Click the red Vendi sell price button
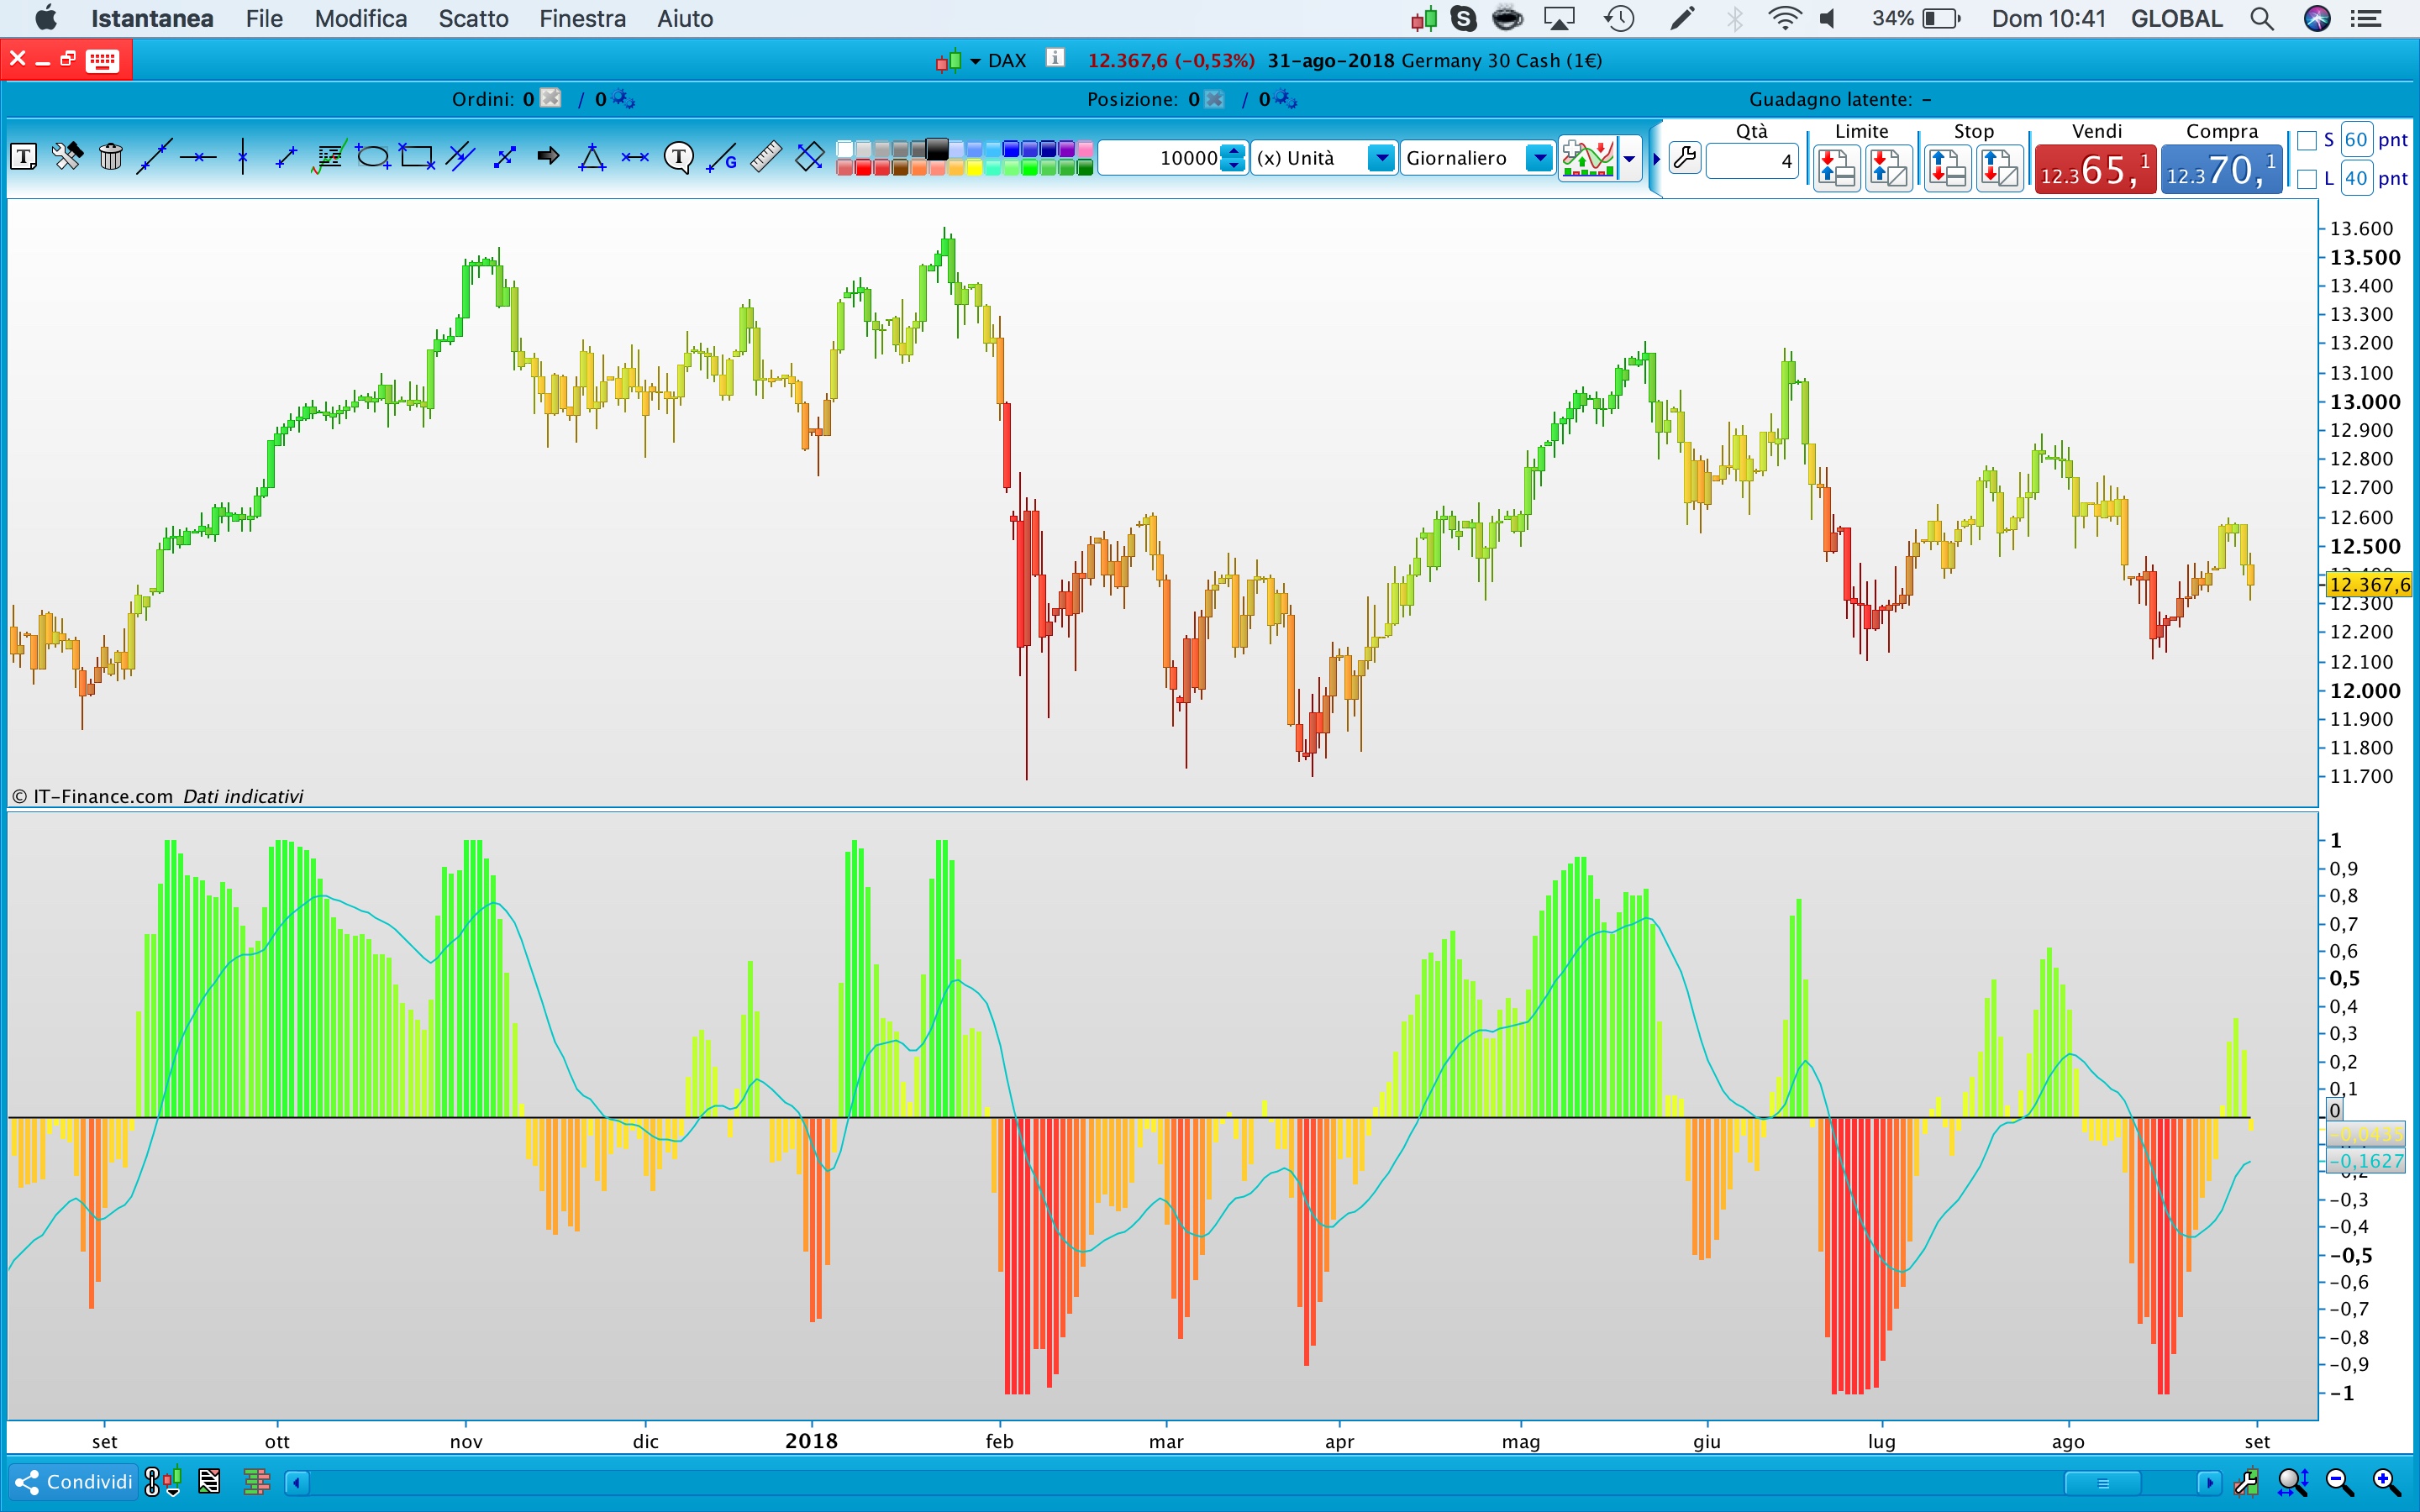 tap(2095, 170)
